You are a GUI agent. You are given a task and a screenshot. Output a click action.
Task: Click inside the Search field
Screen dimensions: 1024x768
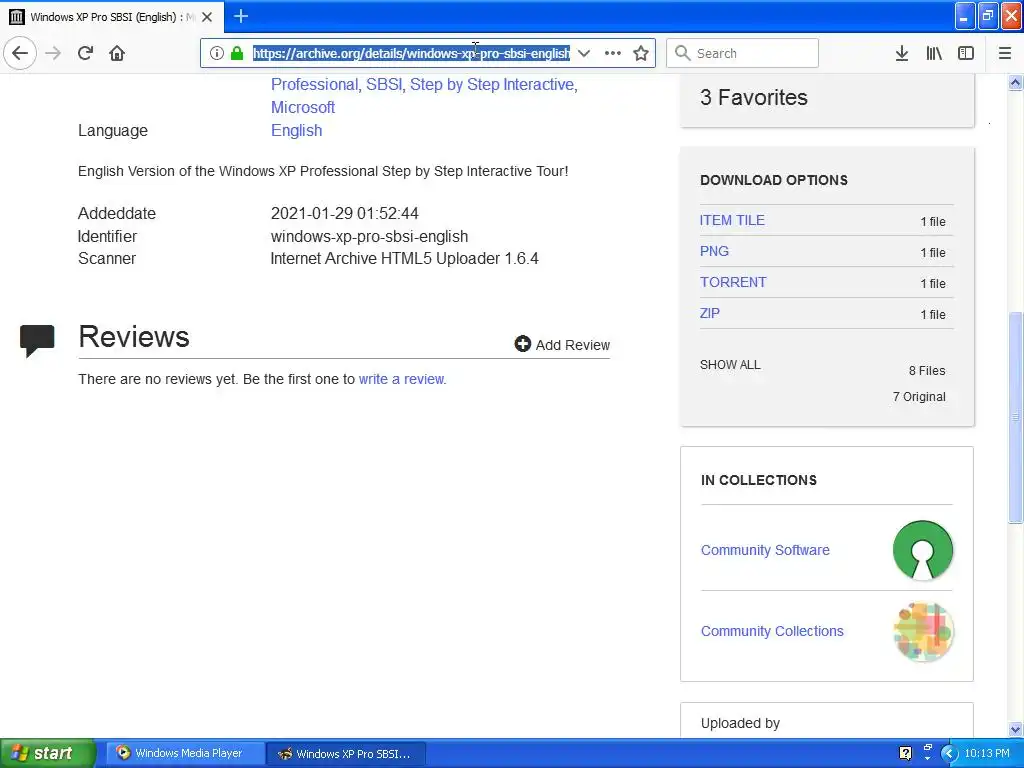click(742, 53)
